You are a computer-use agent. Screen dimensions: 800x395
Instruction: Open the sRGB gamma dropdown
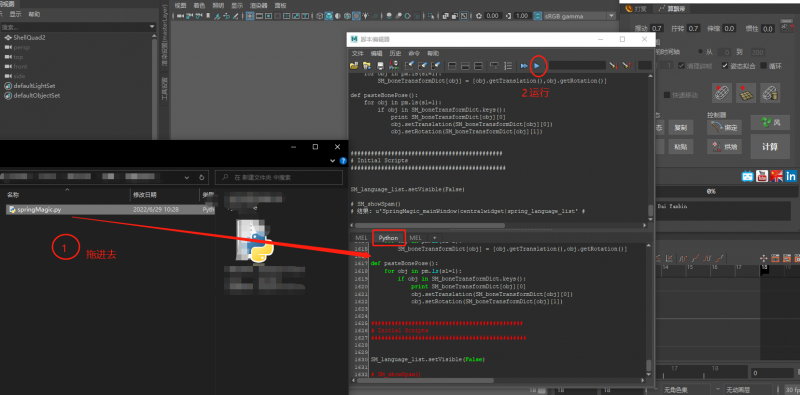pyautogui.click(x=612, y=16)
